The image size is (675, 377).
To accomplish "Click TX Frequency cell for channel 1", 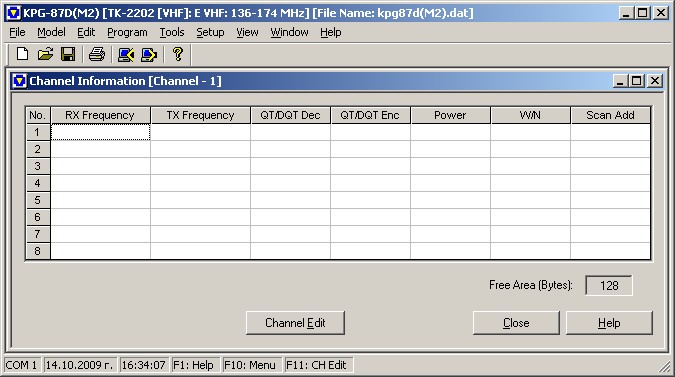I will click(x=201, y=132).
